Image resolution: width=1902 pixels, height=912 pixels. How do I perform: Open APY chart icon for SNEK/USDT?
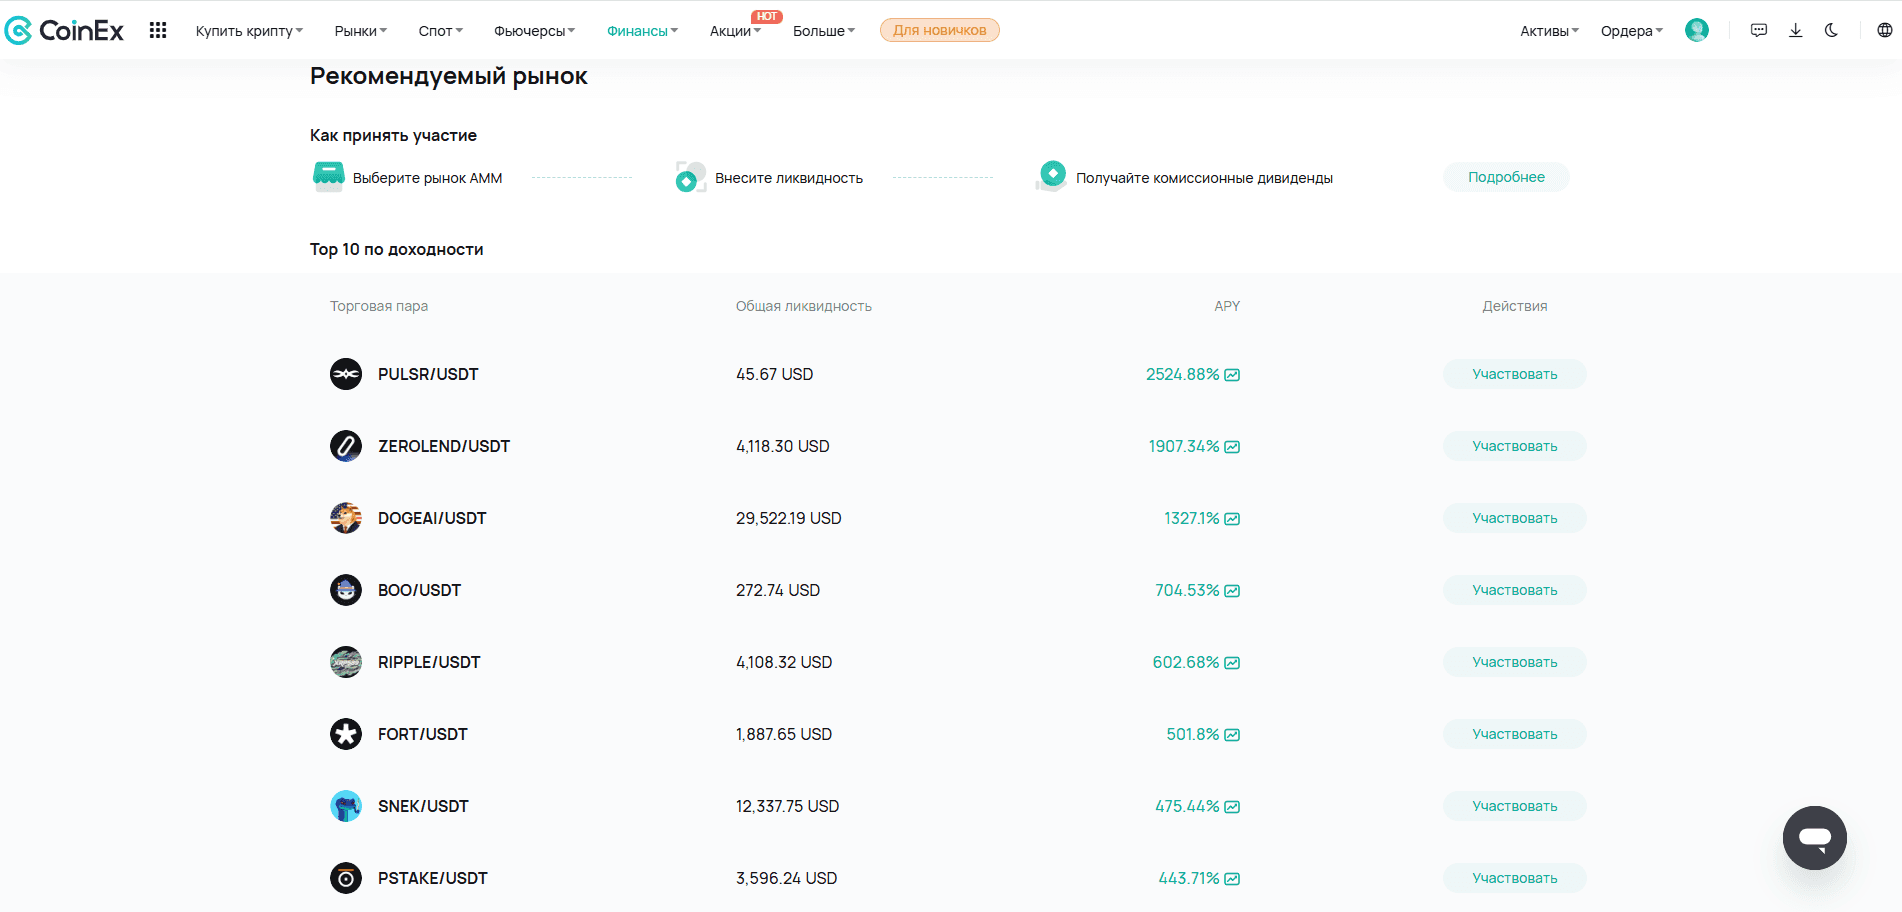(x=1232, y=807)
